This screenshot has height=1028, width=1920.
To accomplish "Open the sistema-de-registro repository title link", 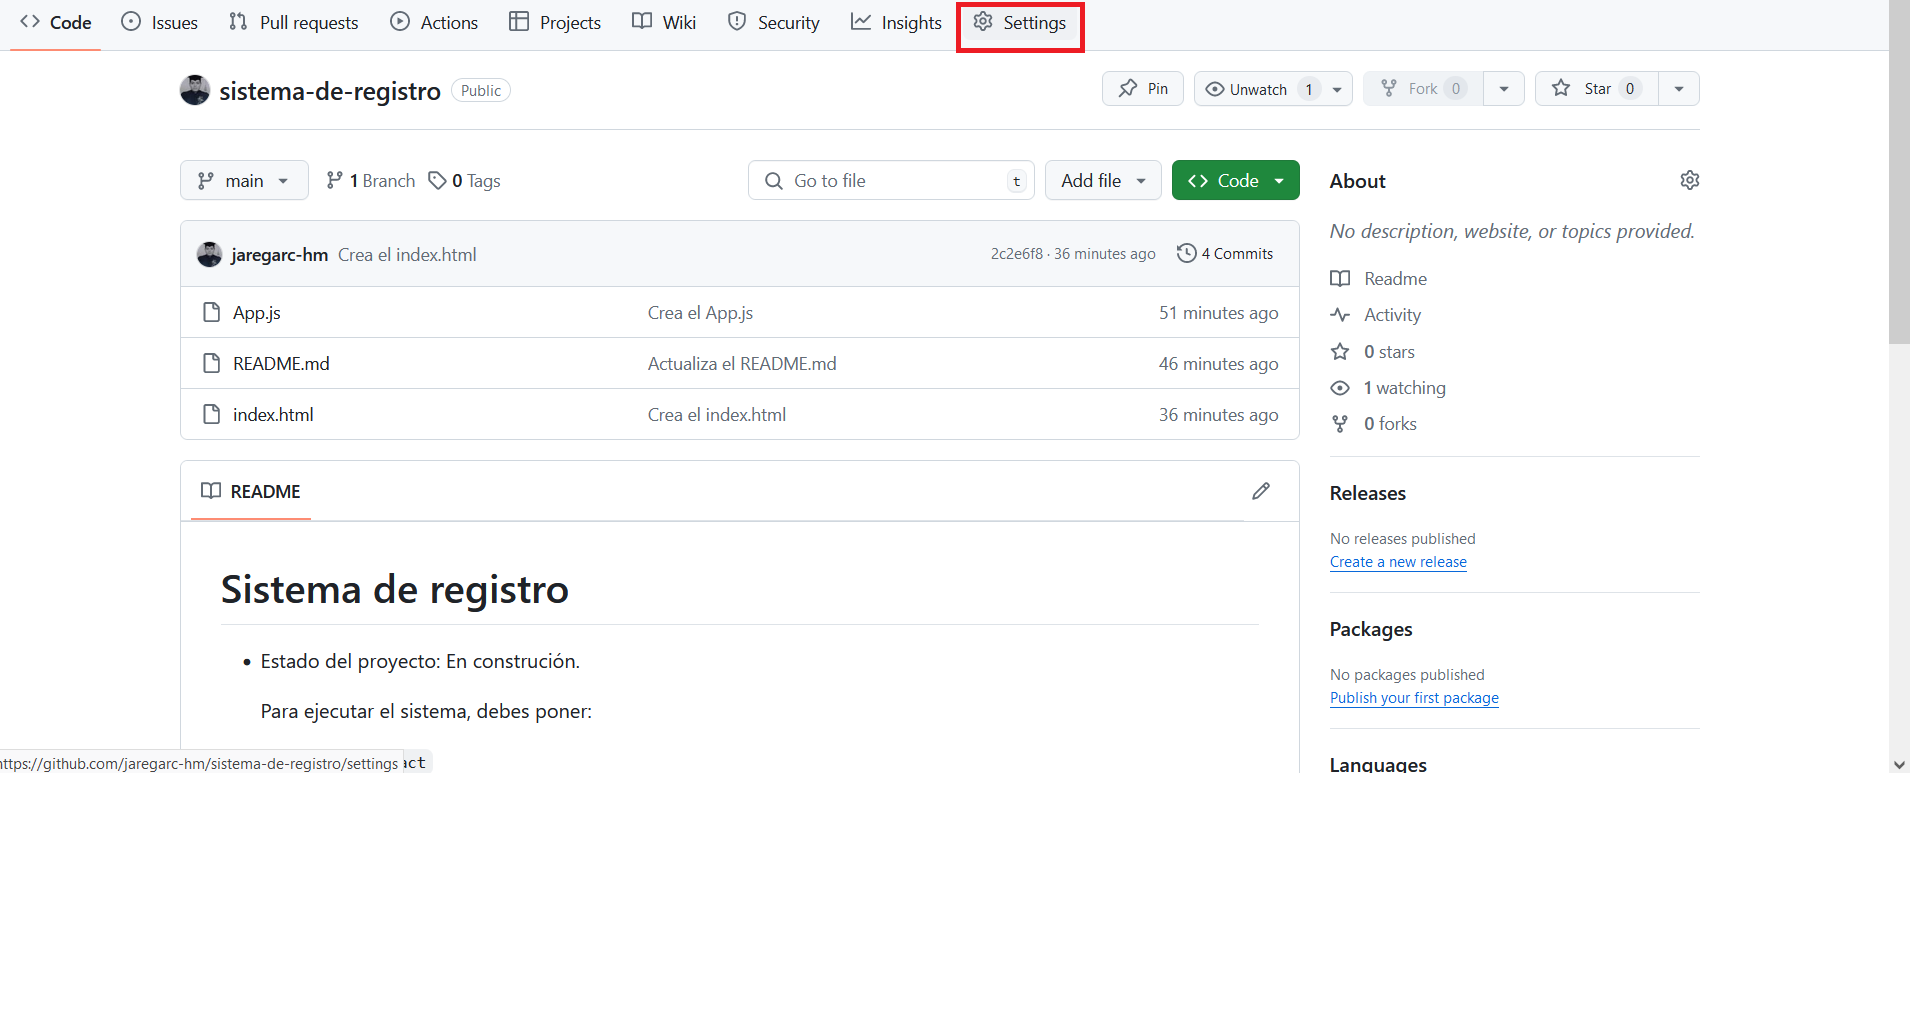I will tap(330, 91).
